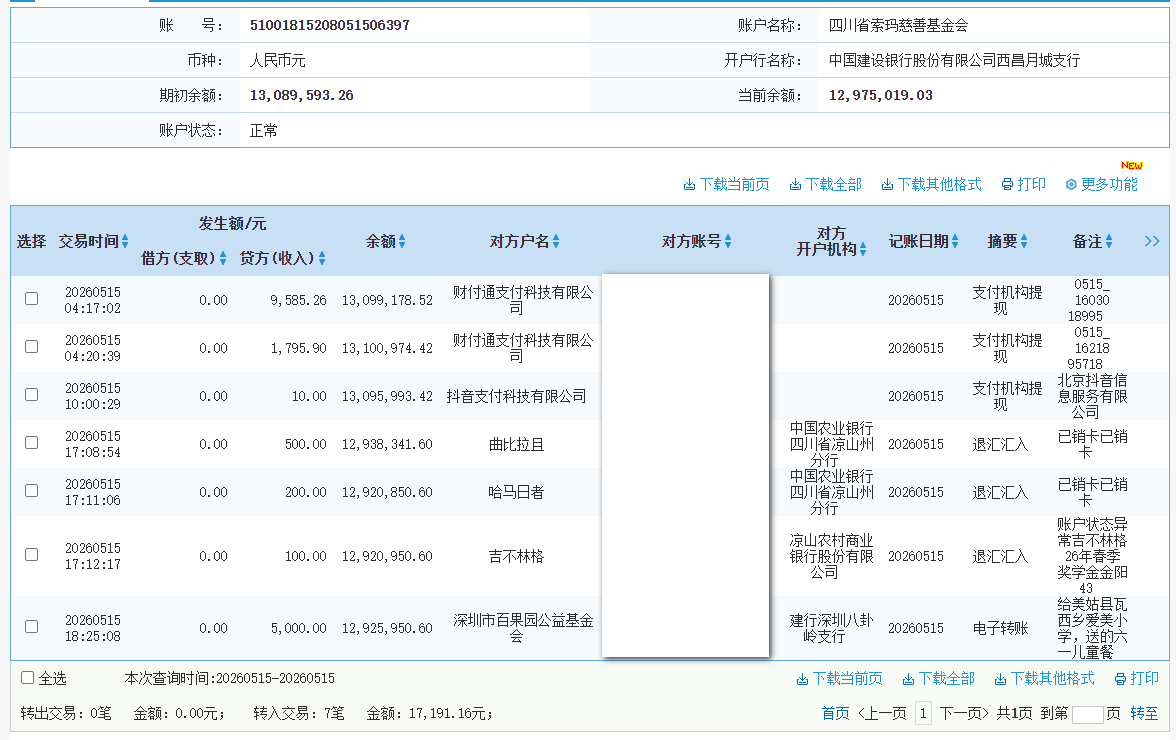Select the 17:08:54 transaction checkbox
This screenshot has height=740, width=1176.
point(32,442)
